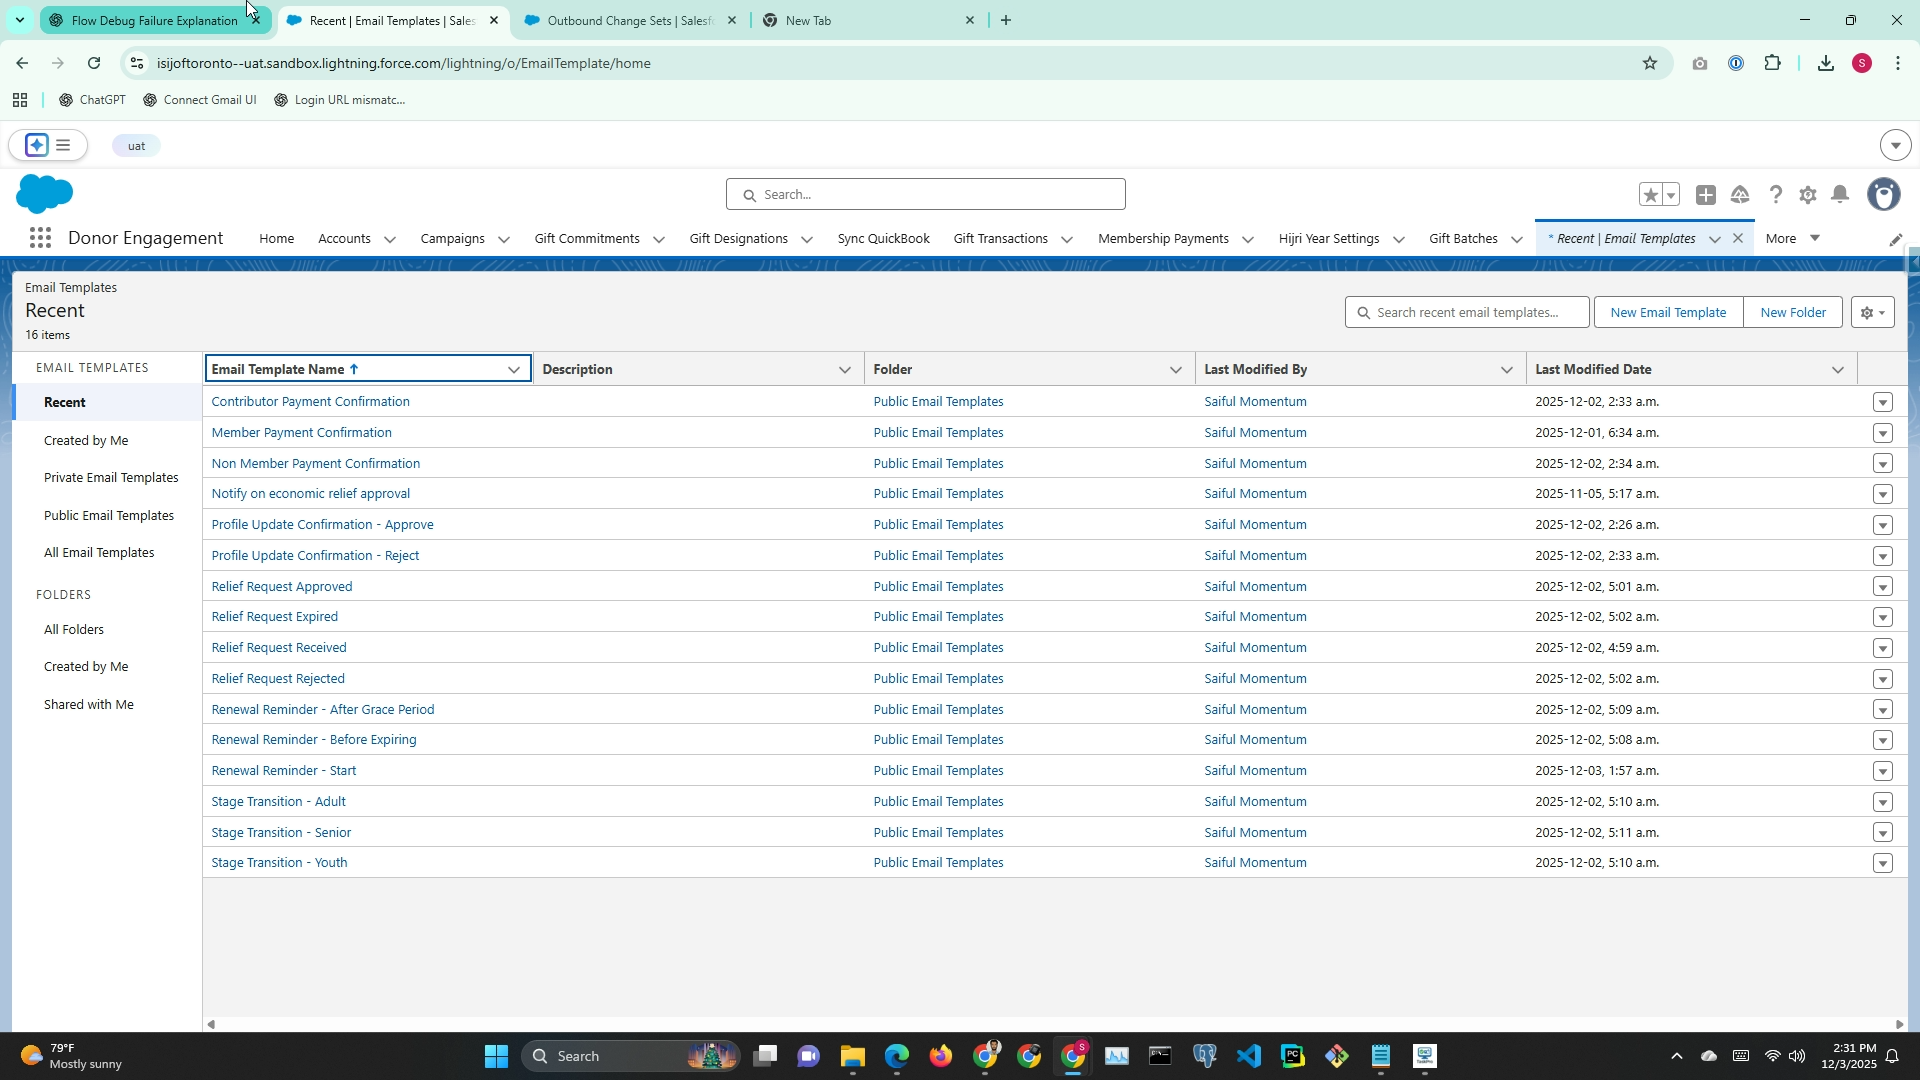Open list view settings gear dropdown
The height and width of the screenshot is (1080, 1920).
[1873, 313]
